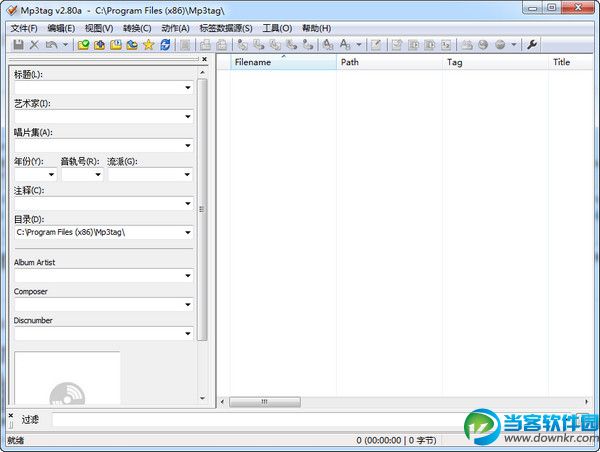600x452 pixels.
Task: Open the 文件(F) menu
Action: 24,28
